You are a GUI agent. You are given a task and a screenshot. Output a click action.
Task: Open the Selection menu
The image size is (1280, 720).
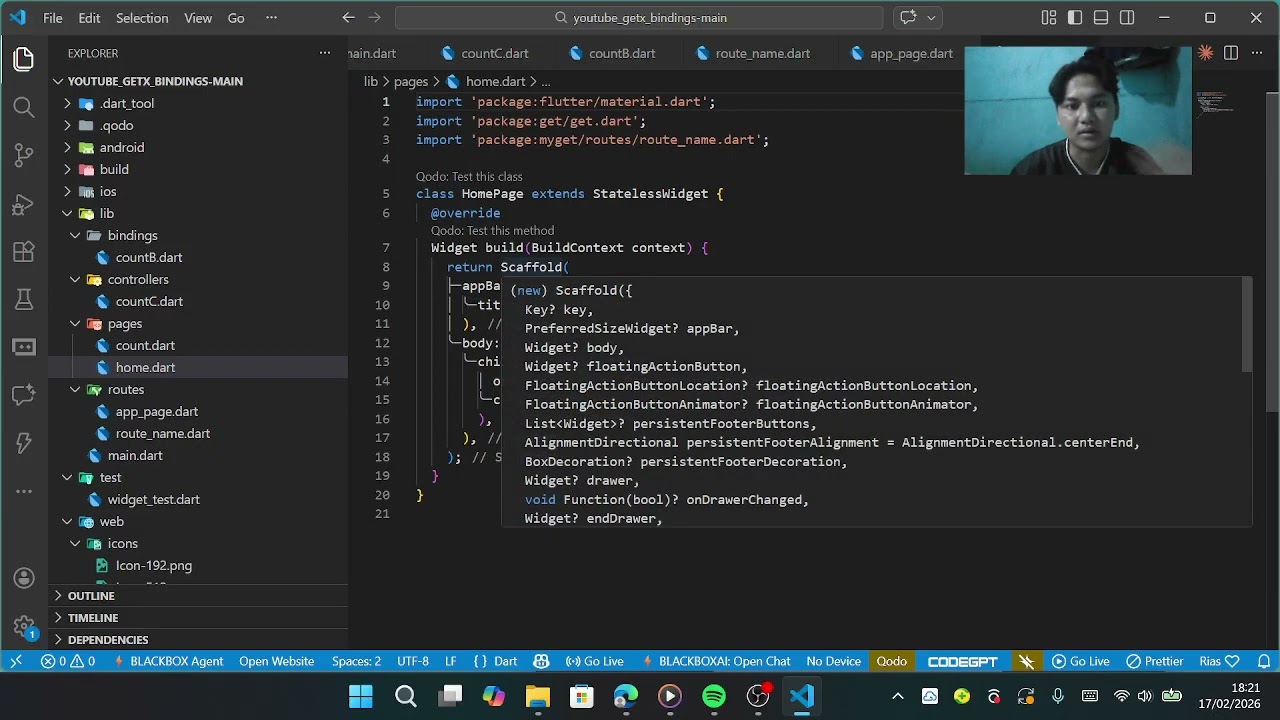click(142, 18)
